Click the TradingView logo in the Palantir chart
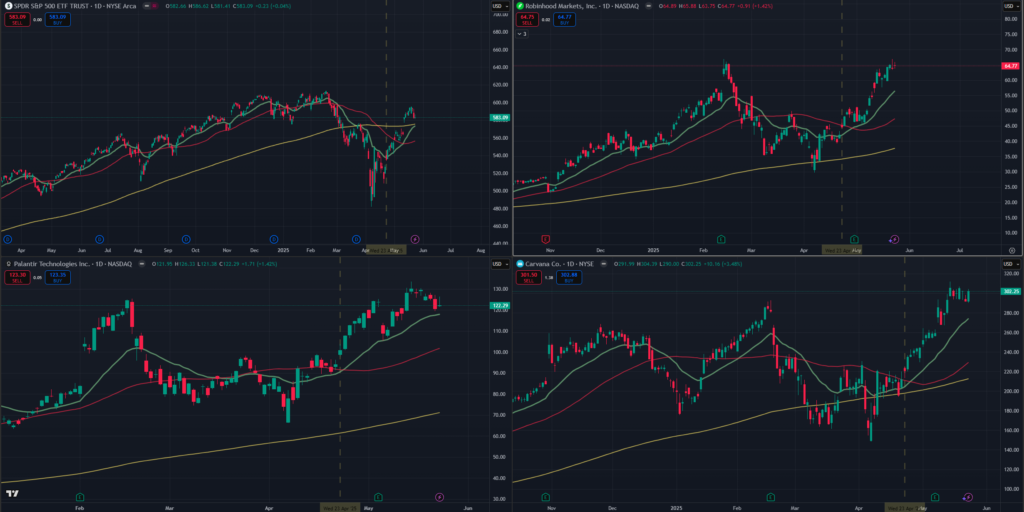This screenshot has height=512, width=1024. coord(12,494)
